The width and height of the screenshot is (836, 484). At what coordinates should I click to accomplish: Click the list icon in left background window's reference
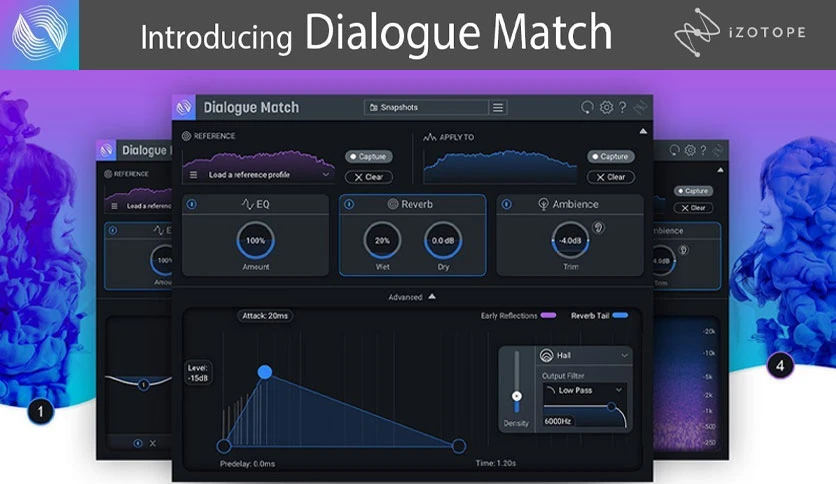coord(114,206)
